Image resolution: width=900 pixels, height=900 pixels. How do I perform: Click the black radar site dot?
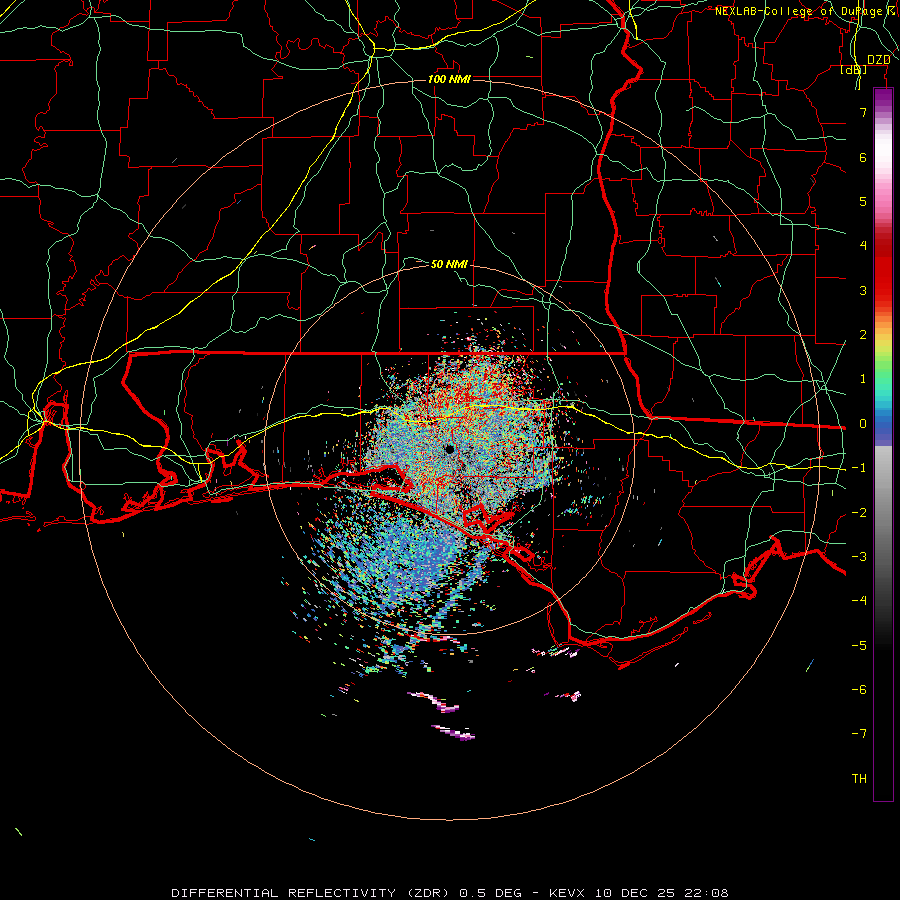449,449
